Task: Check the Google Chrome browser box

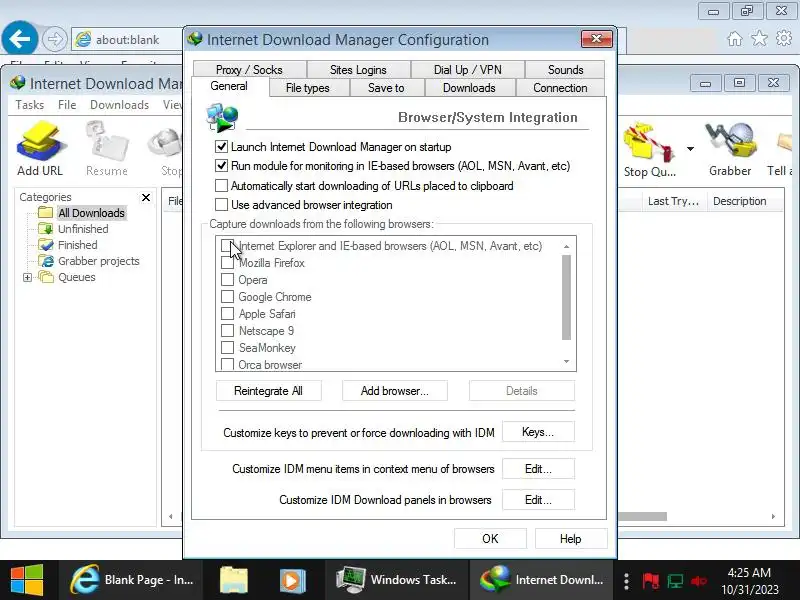Action: [227, 296]
